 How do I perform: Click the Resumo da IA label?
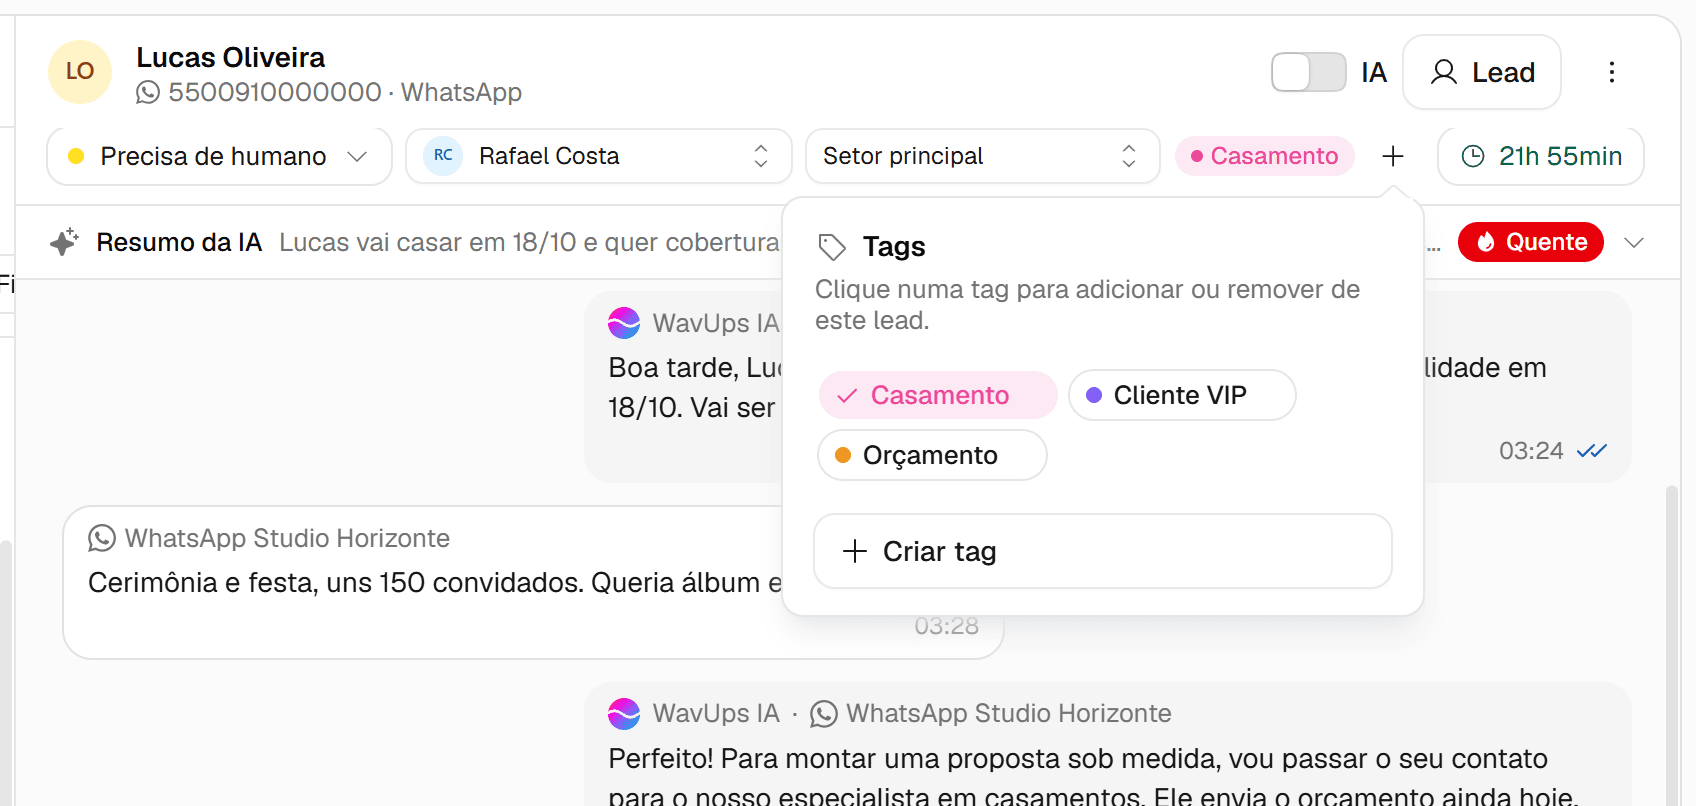(x=179, y=242)
